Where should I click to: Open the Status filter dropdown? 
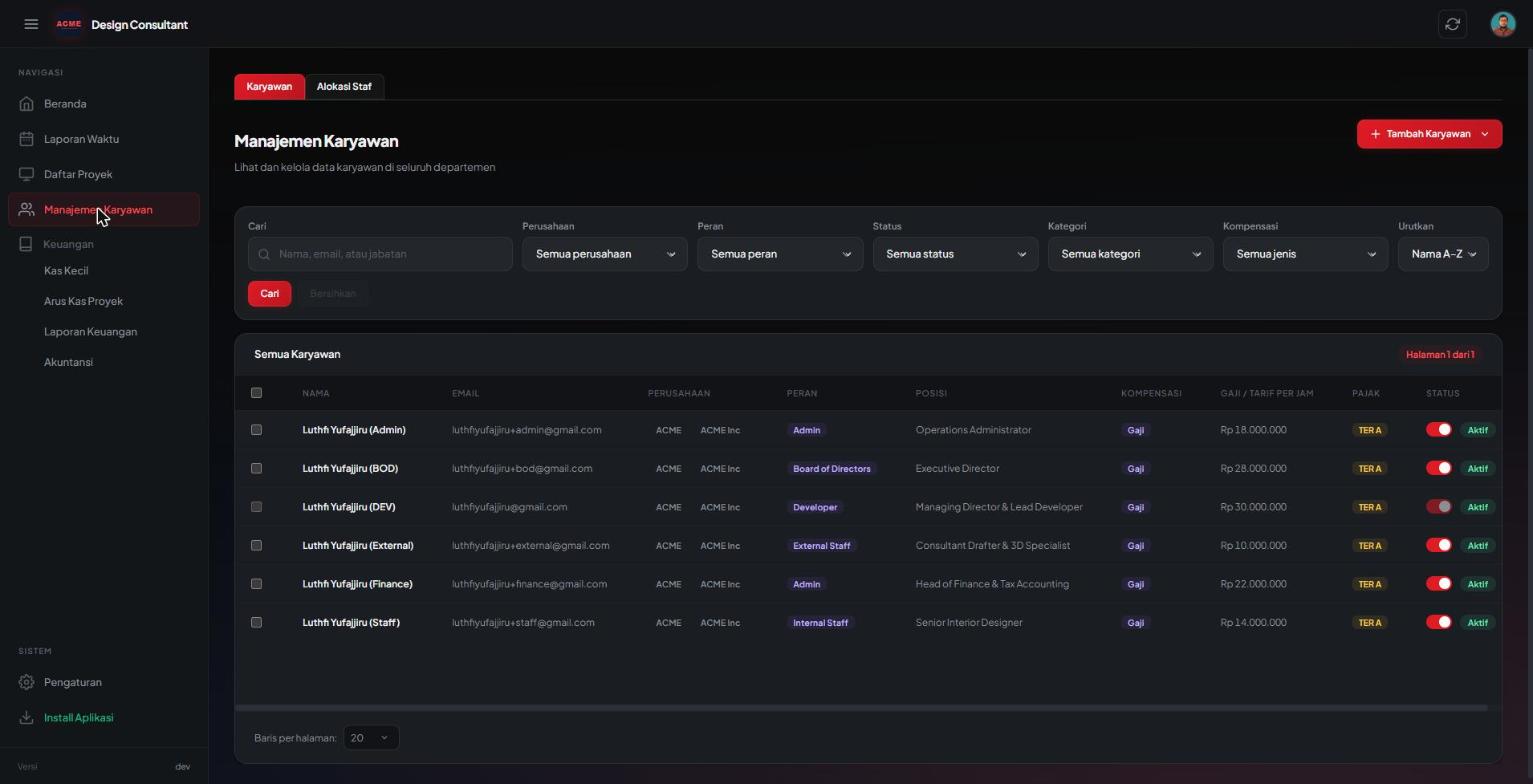(955, 254)
